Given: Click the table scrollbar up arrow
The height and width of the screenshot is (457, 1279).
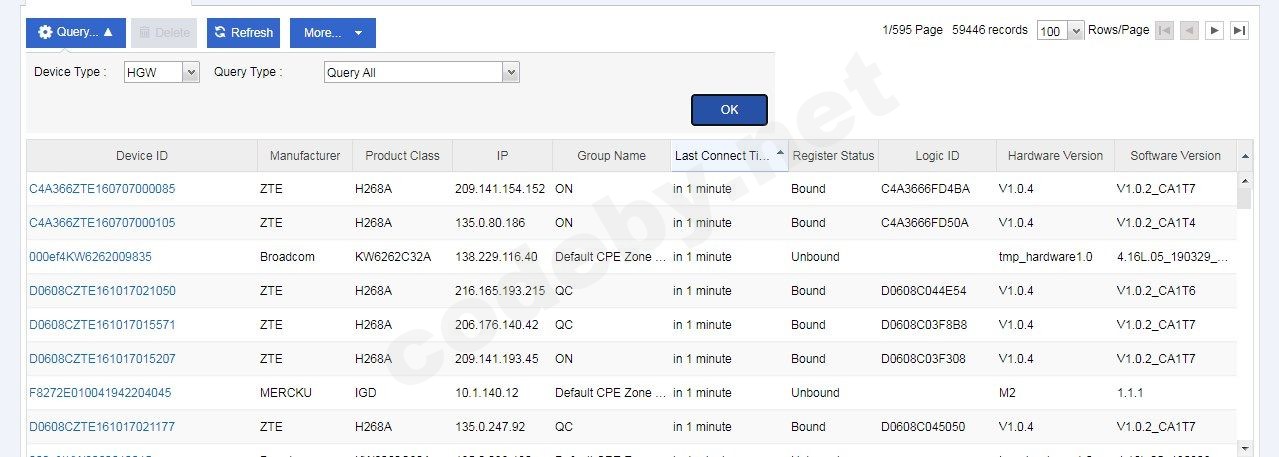Looking at the screenshot, I should [1245, 181].
